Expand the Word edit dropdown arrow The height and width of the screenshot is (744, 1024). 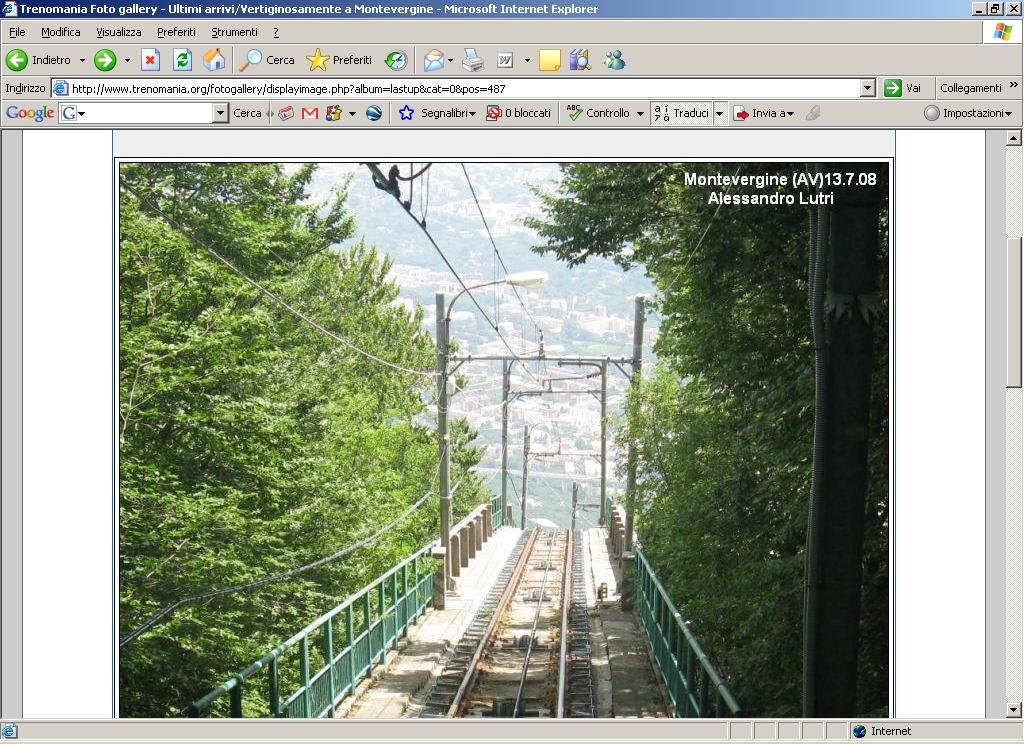pyautogui.click(x=527, y=60)
